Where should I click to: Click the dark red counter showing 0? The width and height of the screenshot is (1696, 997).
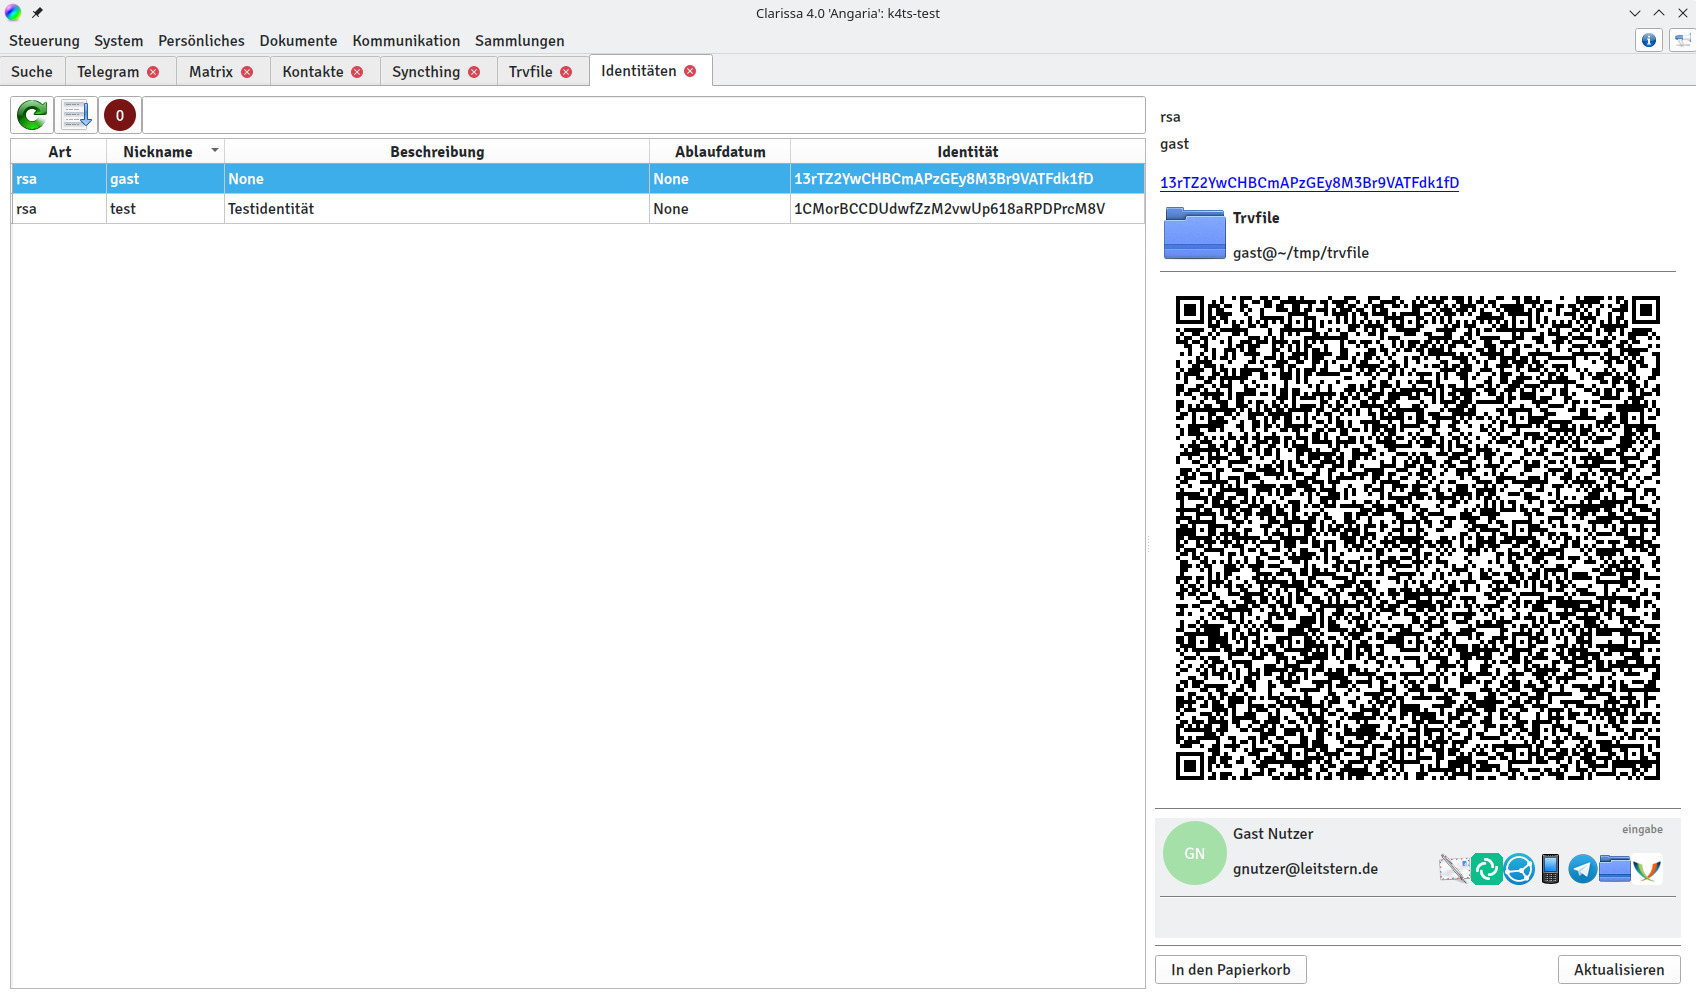pyautogui.click(x=120, y=115)
